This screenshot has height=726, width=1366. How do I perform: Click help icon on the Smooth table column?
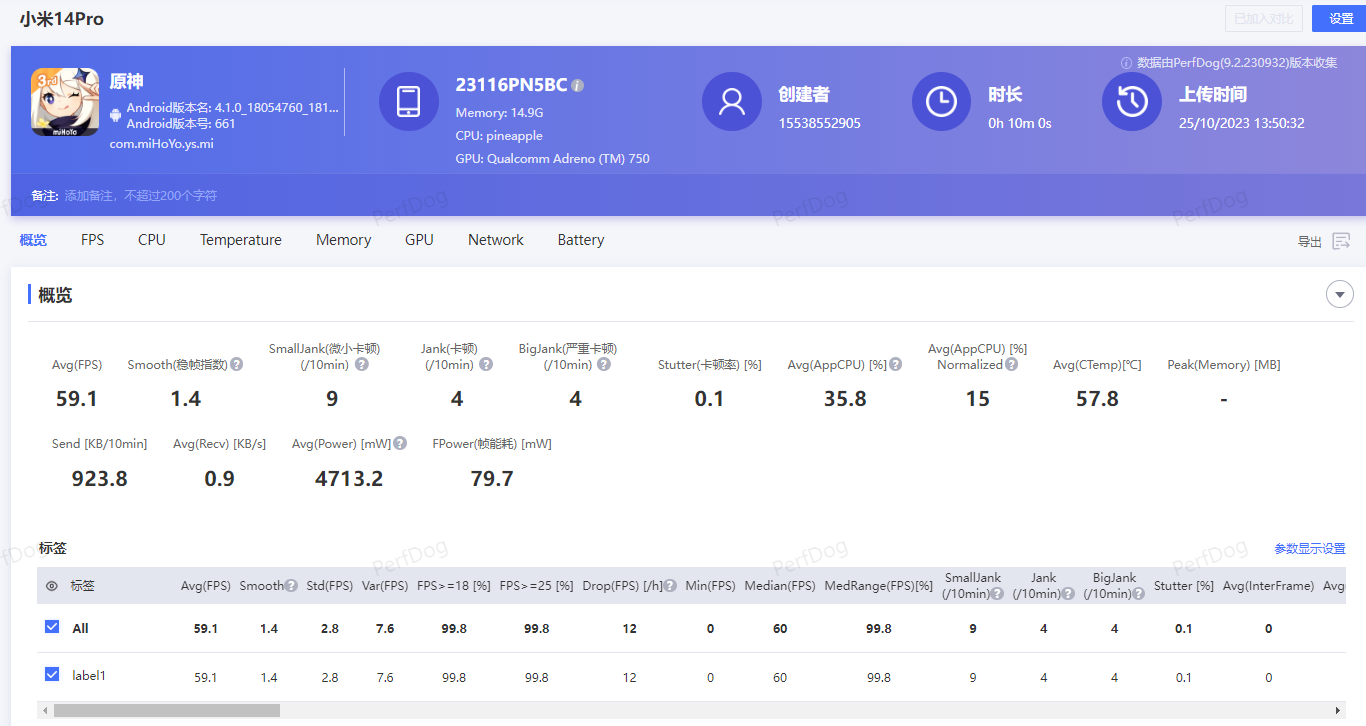[x=291, y=586]
